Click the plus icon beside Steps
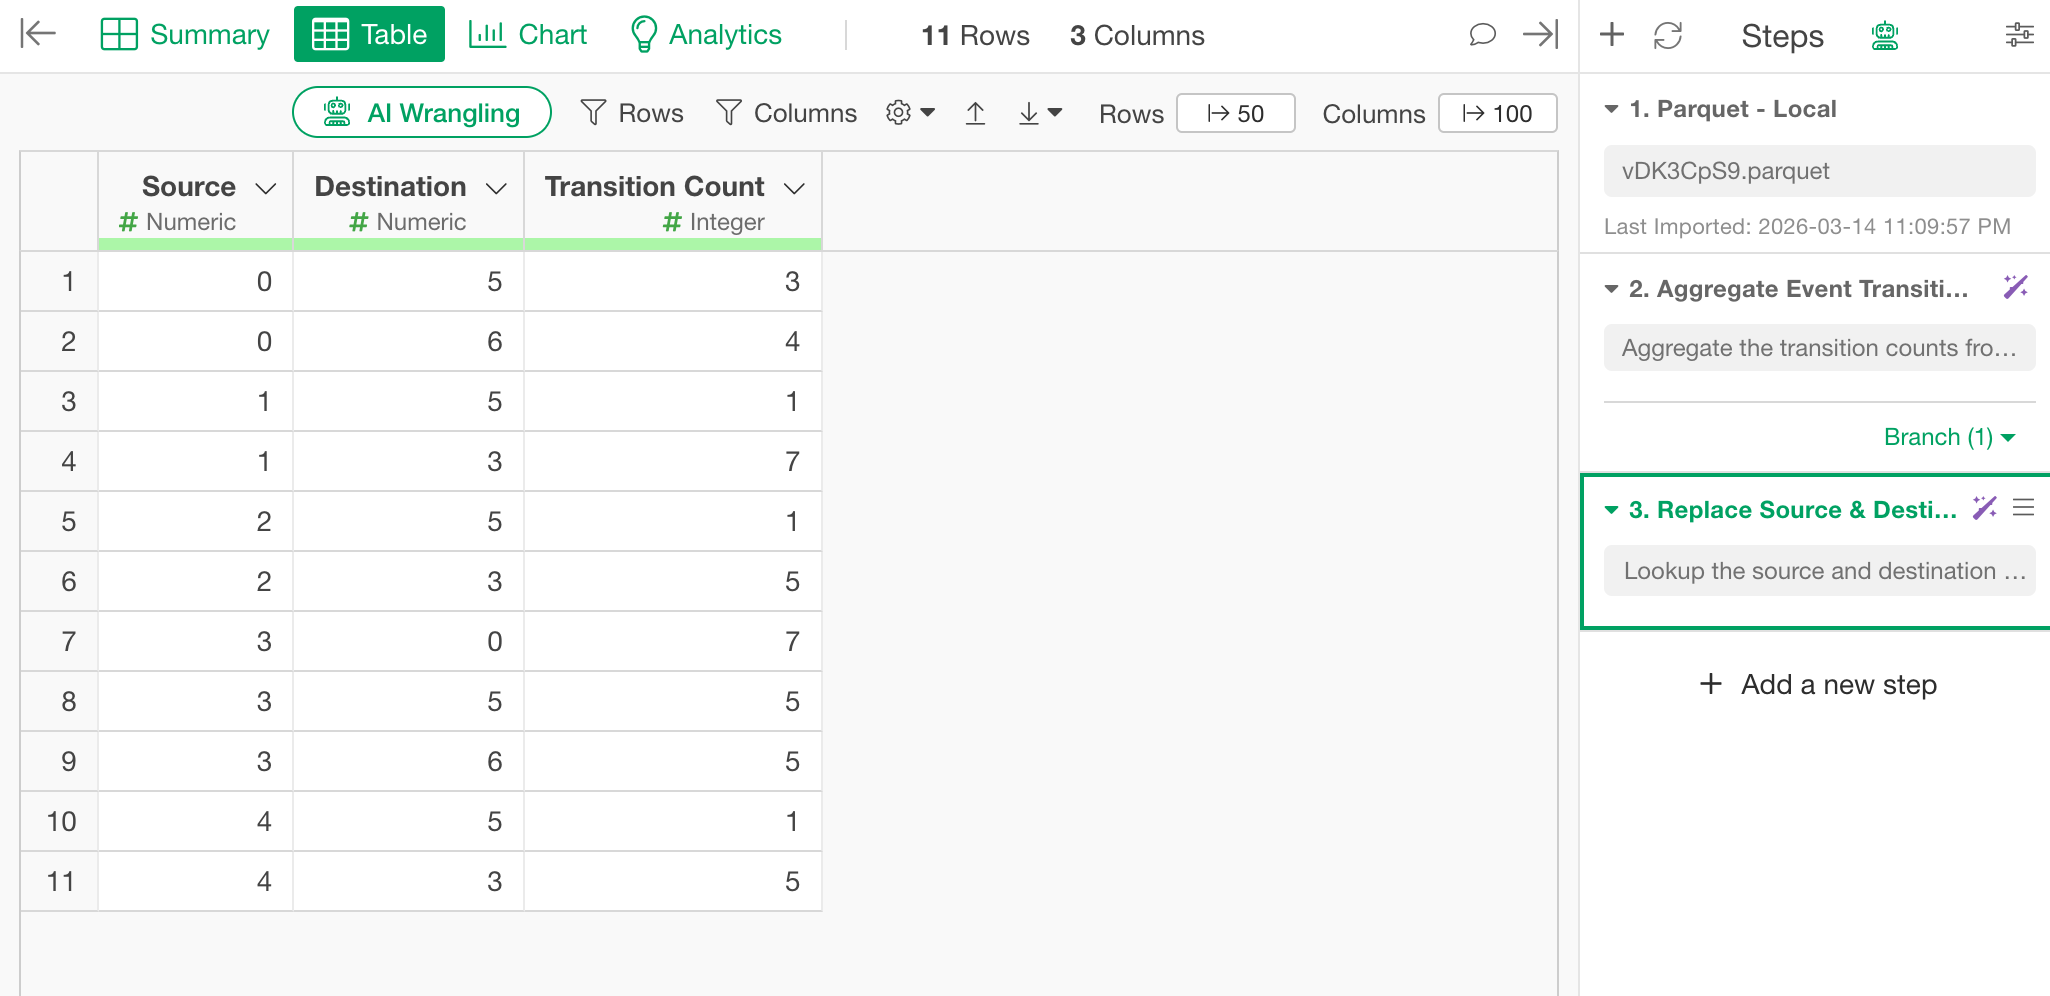Viewport: 2050px width, 996px height. click(x=1611, y=35)
